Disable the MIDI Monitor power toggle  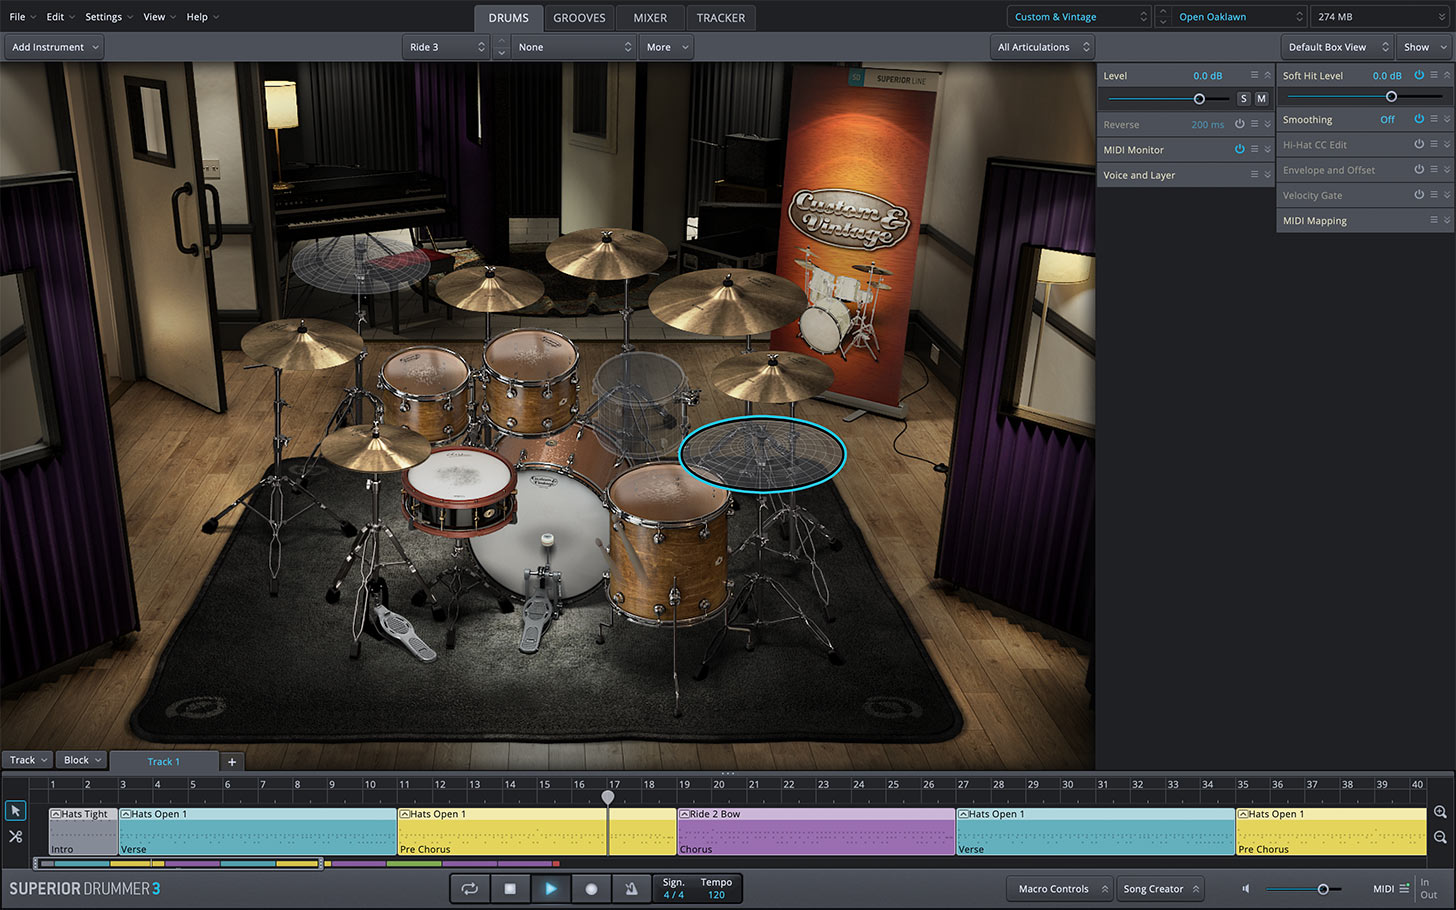tap(1239, 149)
